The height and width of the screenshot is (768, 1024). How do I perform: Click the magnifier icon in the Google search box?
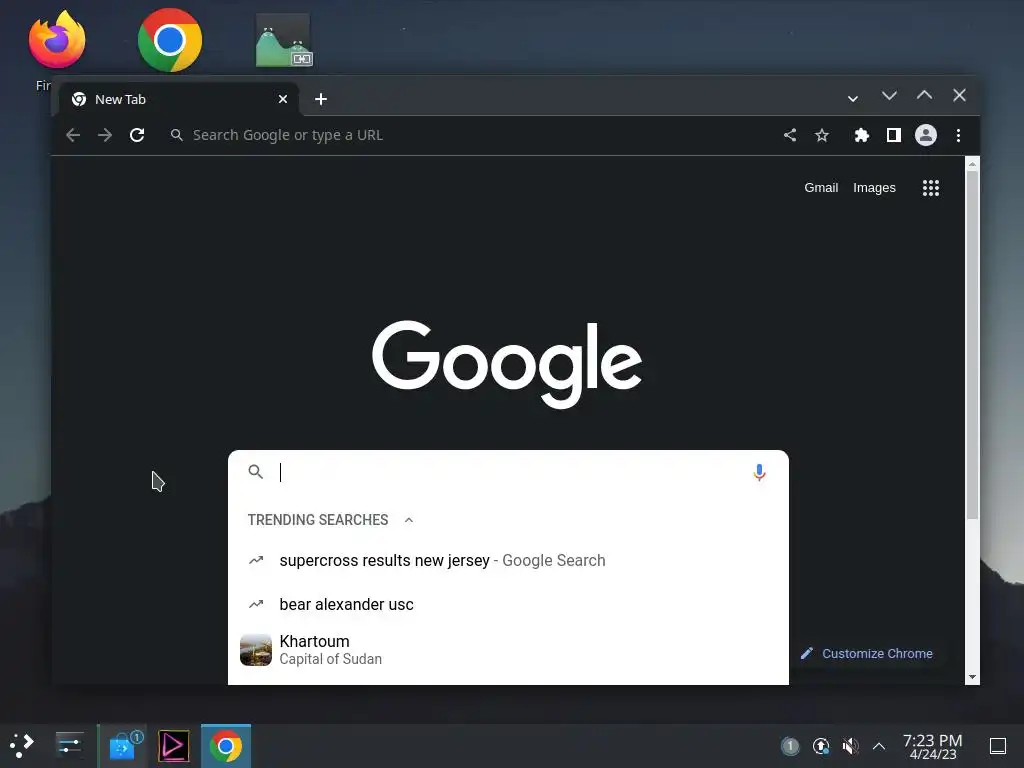(x=255, y=472)
